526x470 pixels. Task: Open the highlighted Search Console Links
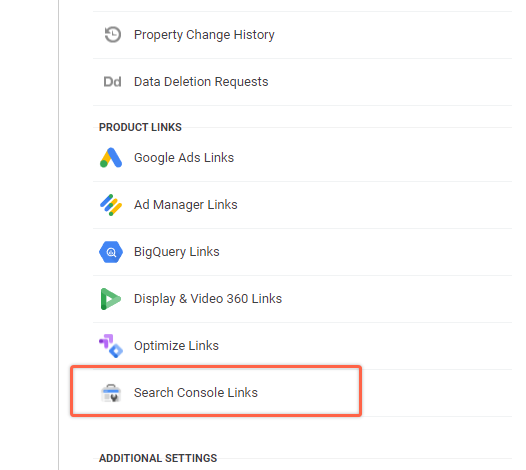[x=216, y=391]
